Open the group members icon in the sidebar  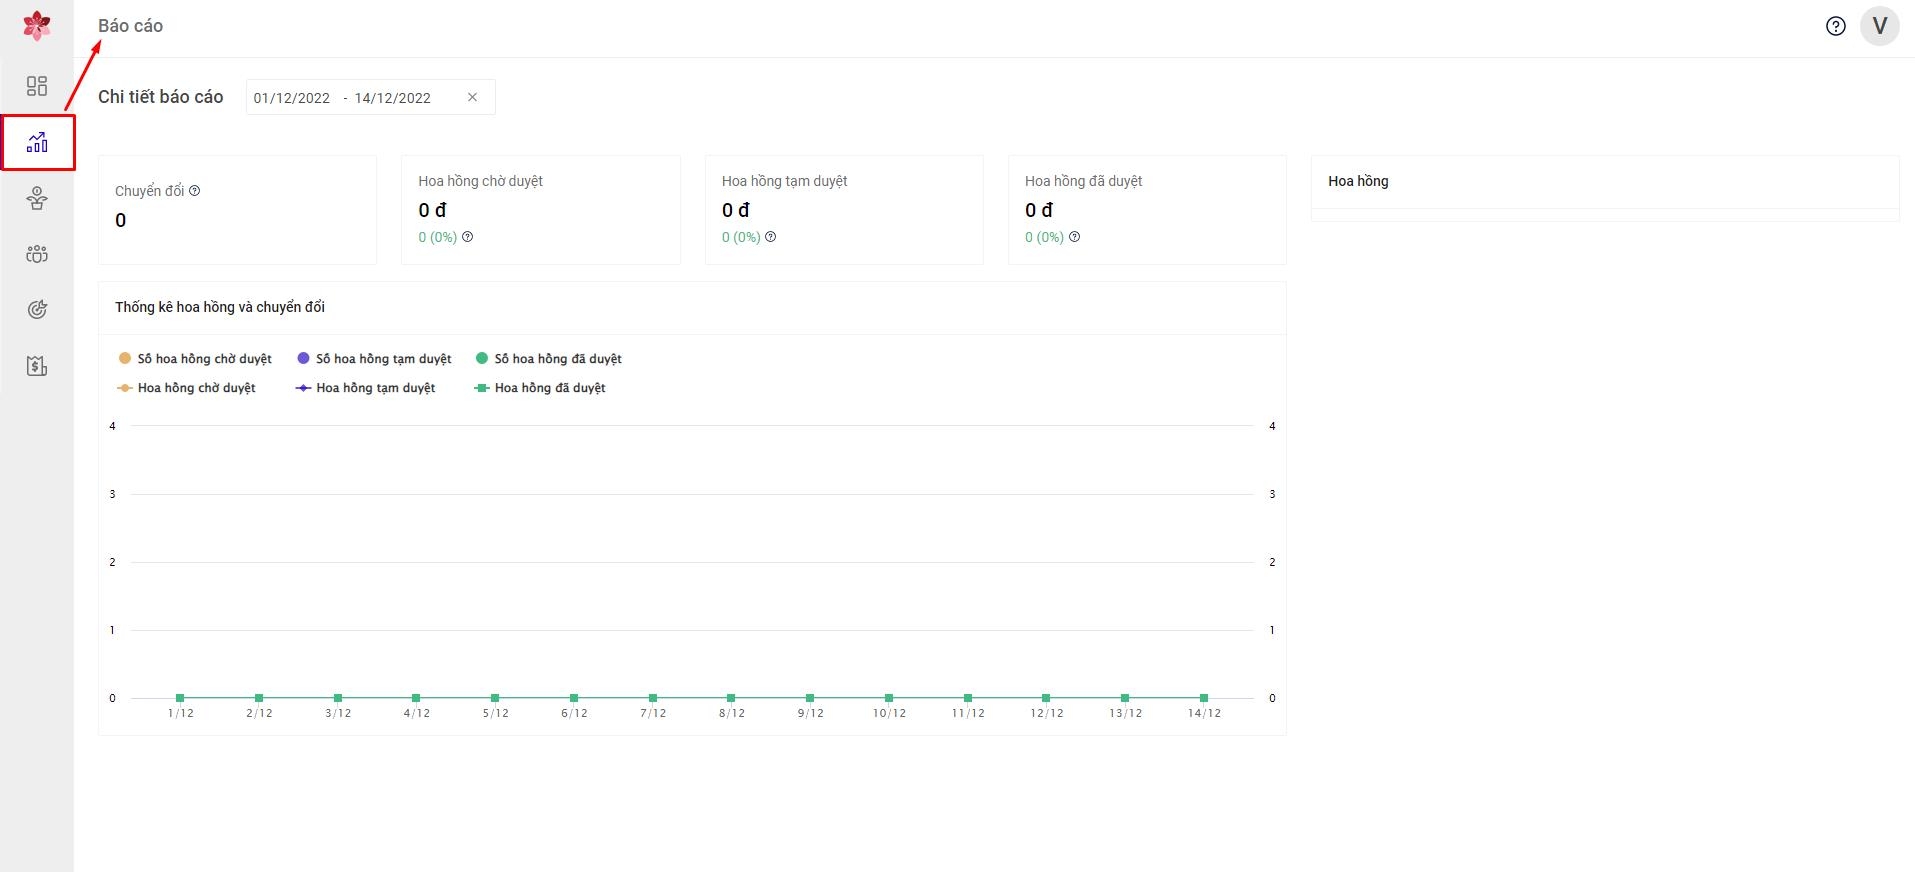tap(37, 254)
